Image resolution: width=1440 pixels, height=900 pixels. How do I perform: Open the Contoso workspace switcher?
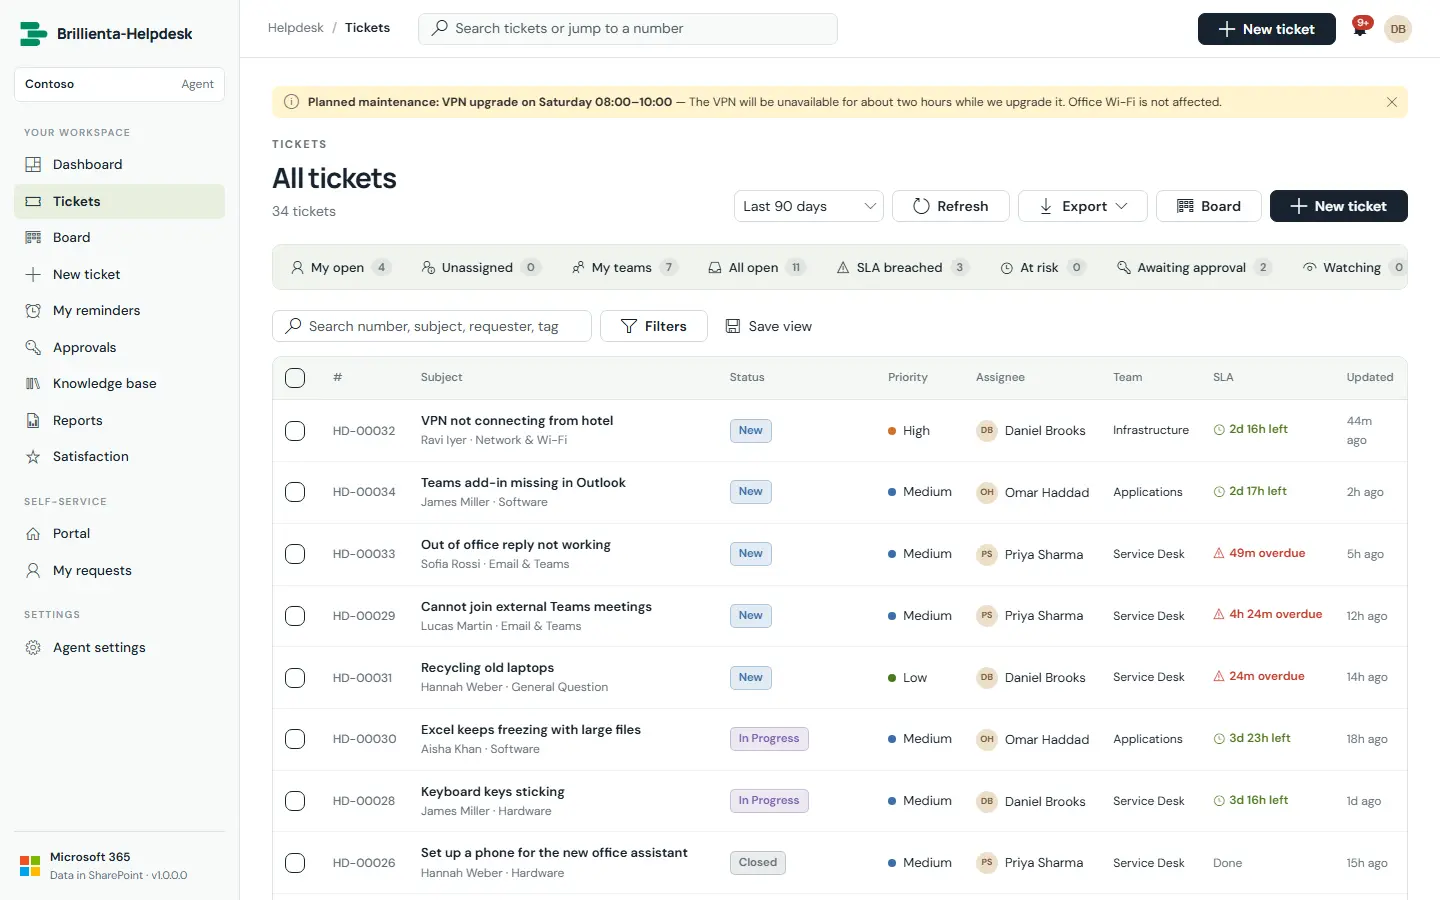click(x=119, y=84)
